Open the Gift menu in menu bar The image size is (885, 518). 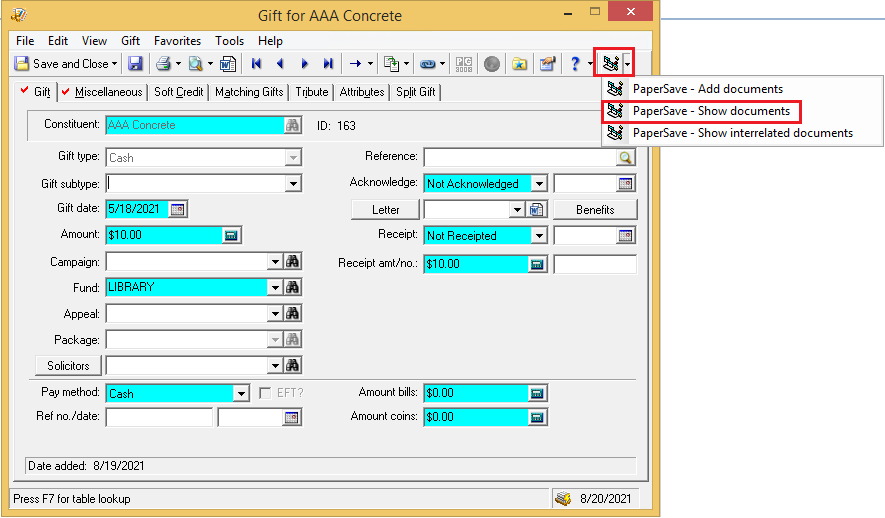tap(130, 41)
